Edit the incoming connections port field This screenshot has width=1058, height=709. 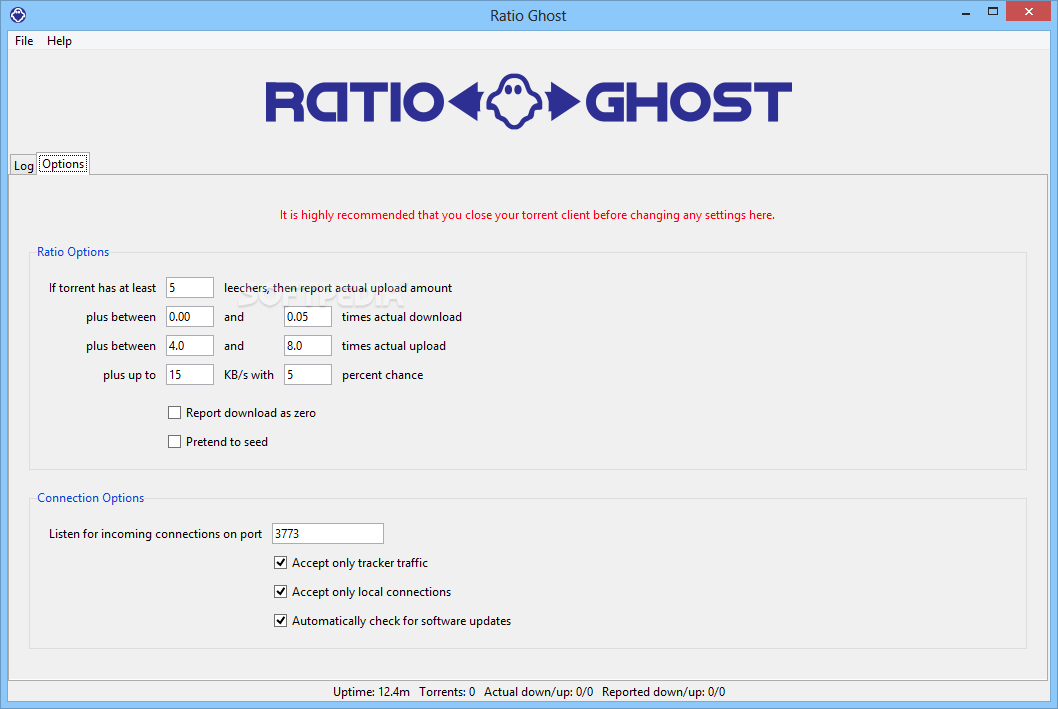click(328, 534)
